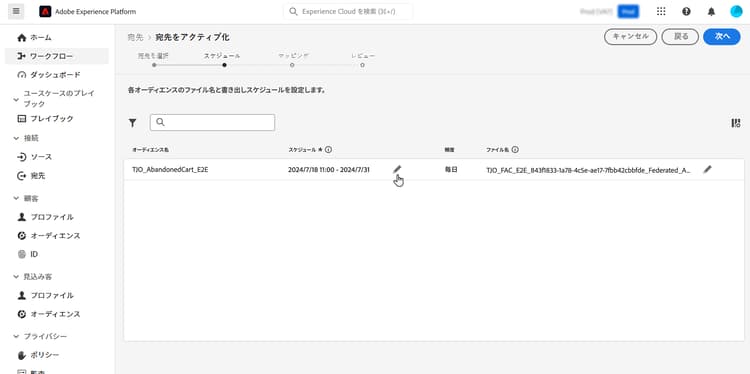Open the help question mark icon

tap(686, 11)
